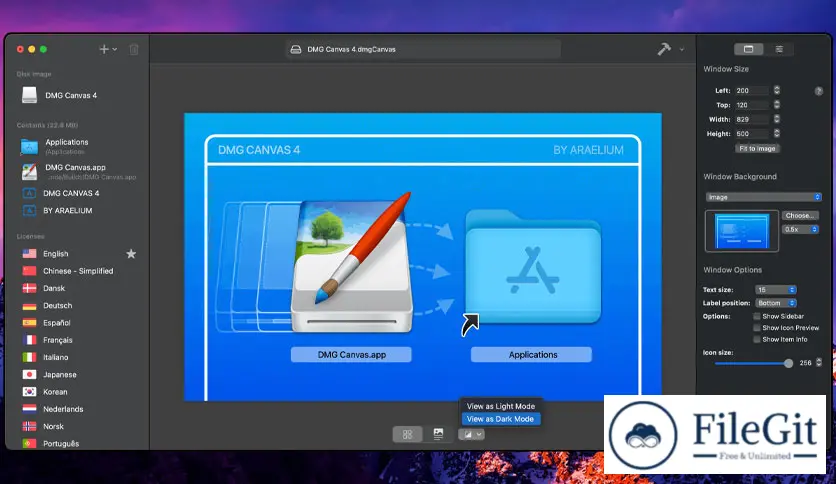Enable the Show Icon Preview checkbox
Image resolution: width=836 pixels, height=484 pixels.
tap(757, 328)
